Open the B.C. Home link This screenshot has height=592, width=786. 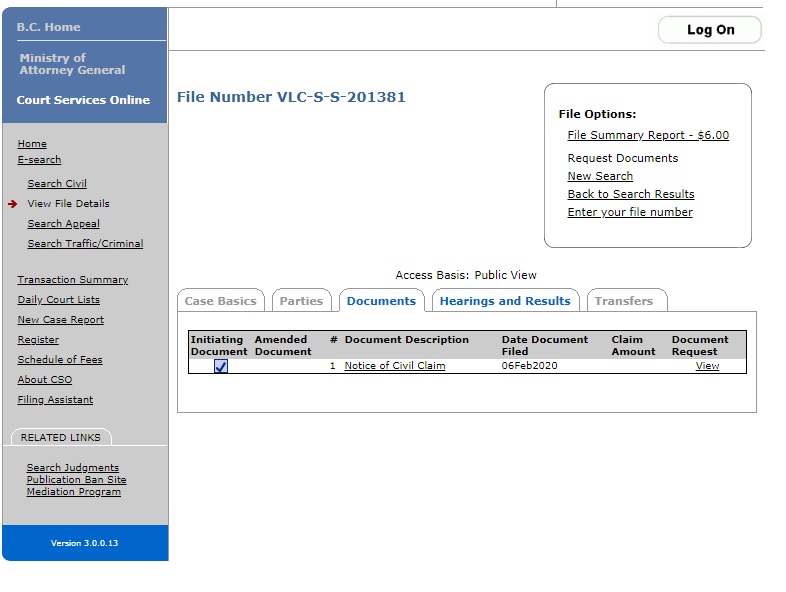(48, 27)
